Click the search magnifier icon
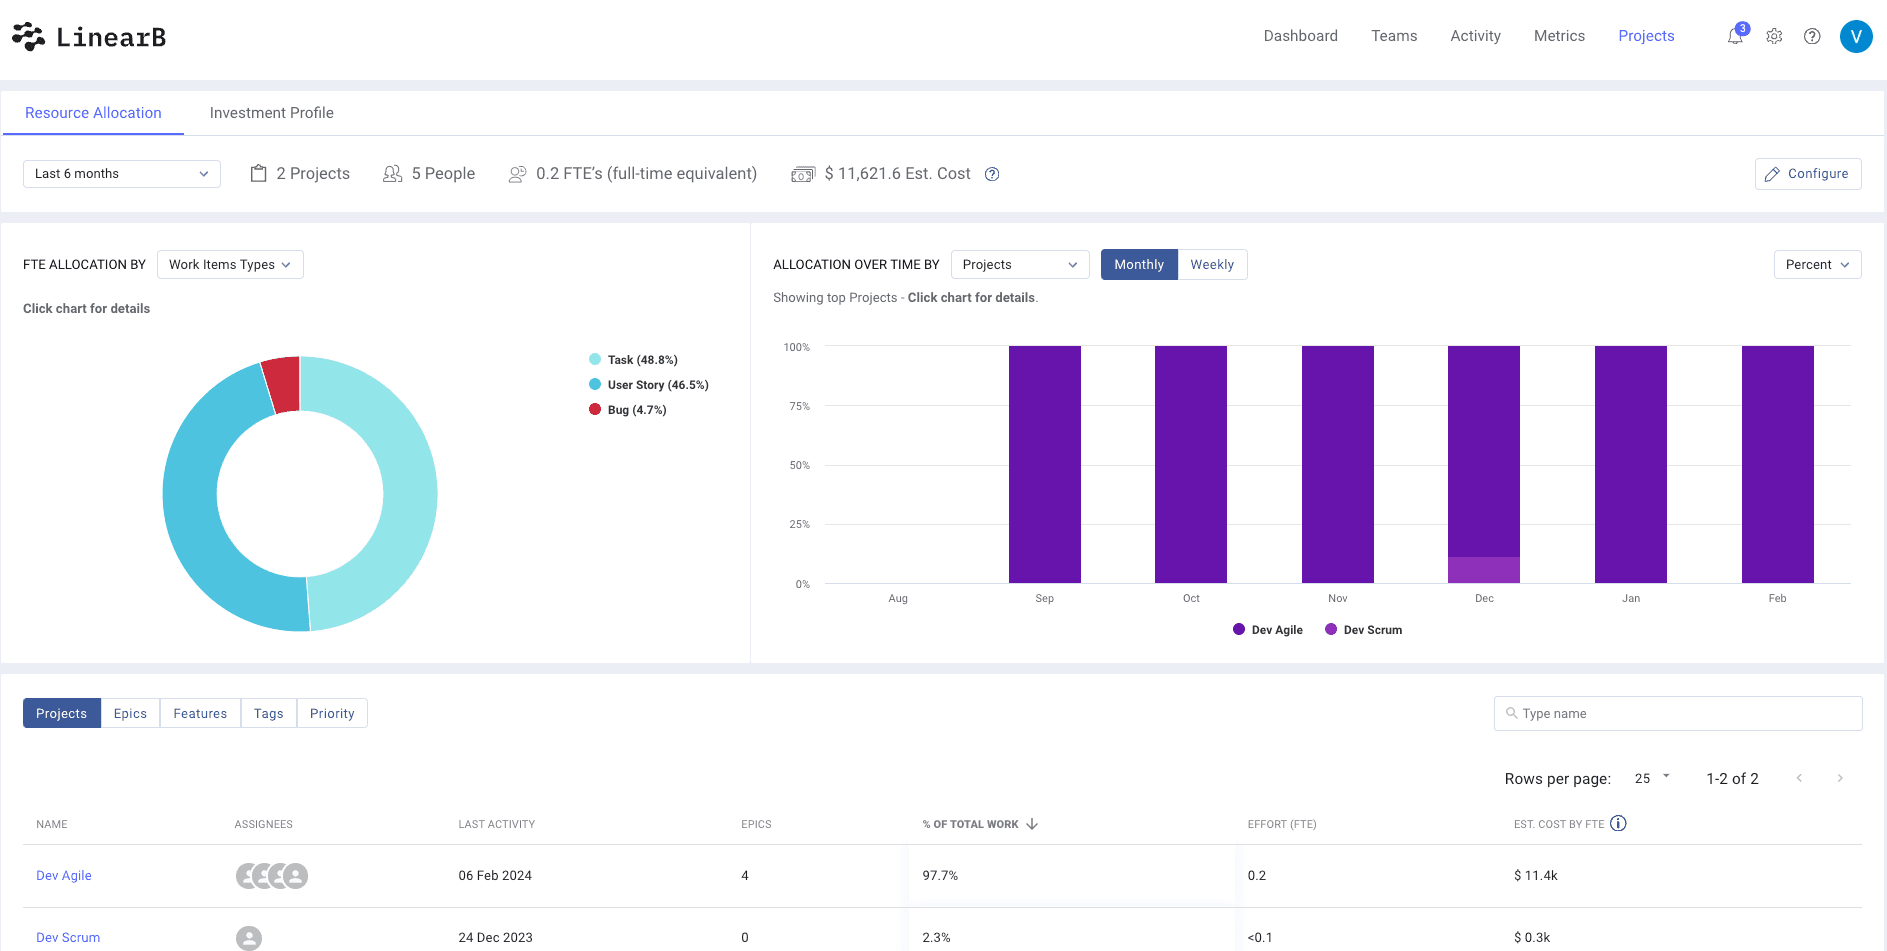The height and width of the screenshot is (951, 1887). pyautogui.click(x=1511, y=713)
